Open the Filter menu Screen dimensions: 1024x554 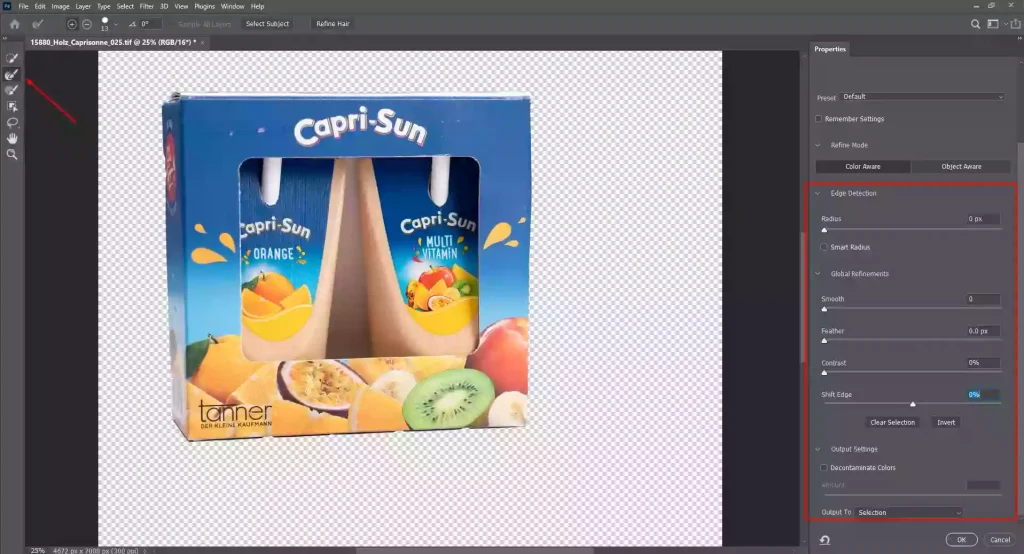(147, 7)
